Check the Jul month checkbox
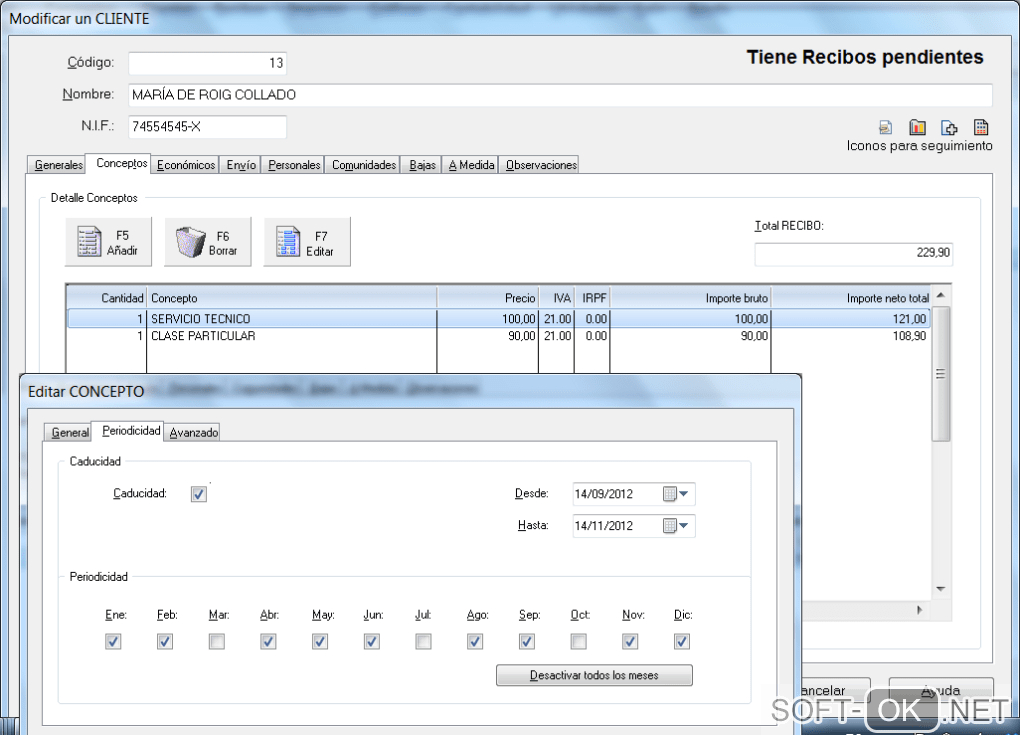This screenshot has height=735, width=1020. point(423,642)
